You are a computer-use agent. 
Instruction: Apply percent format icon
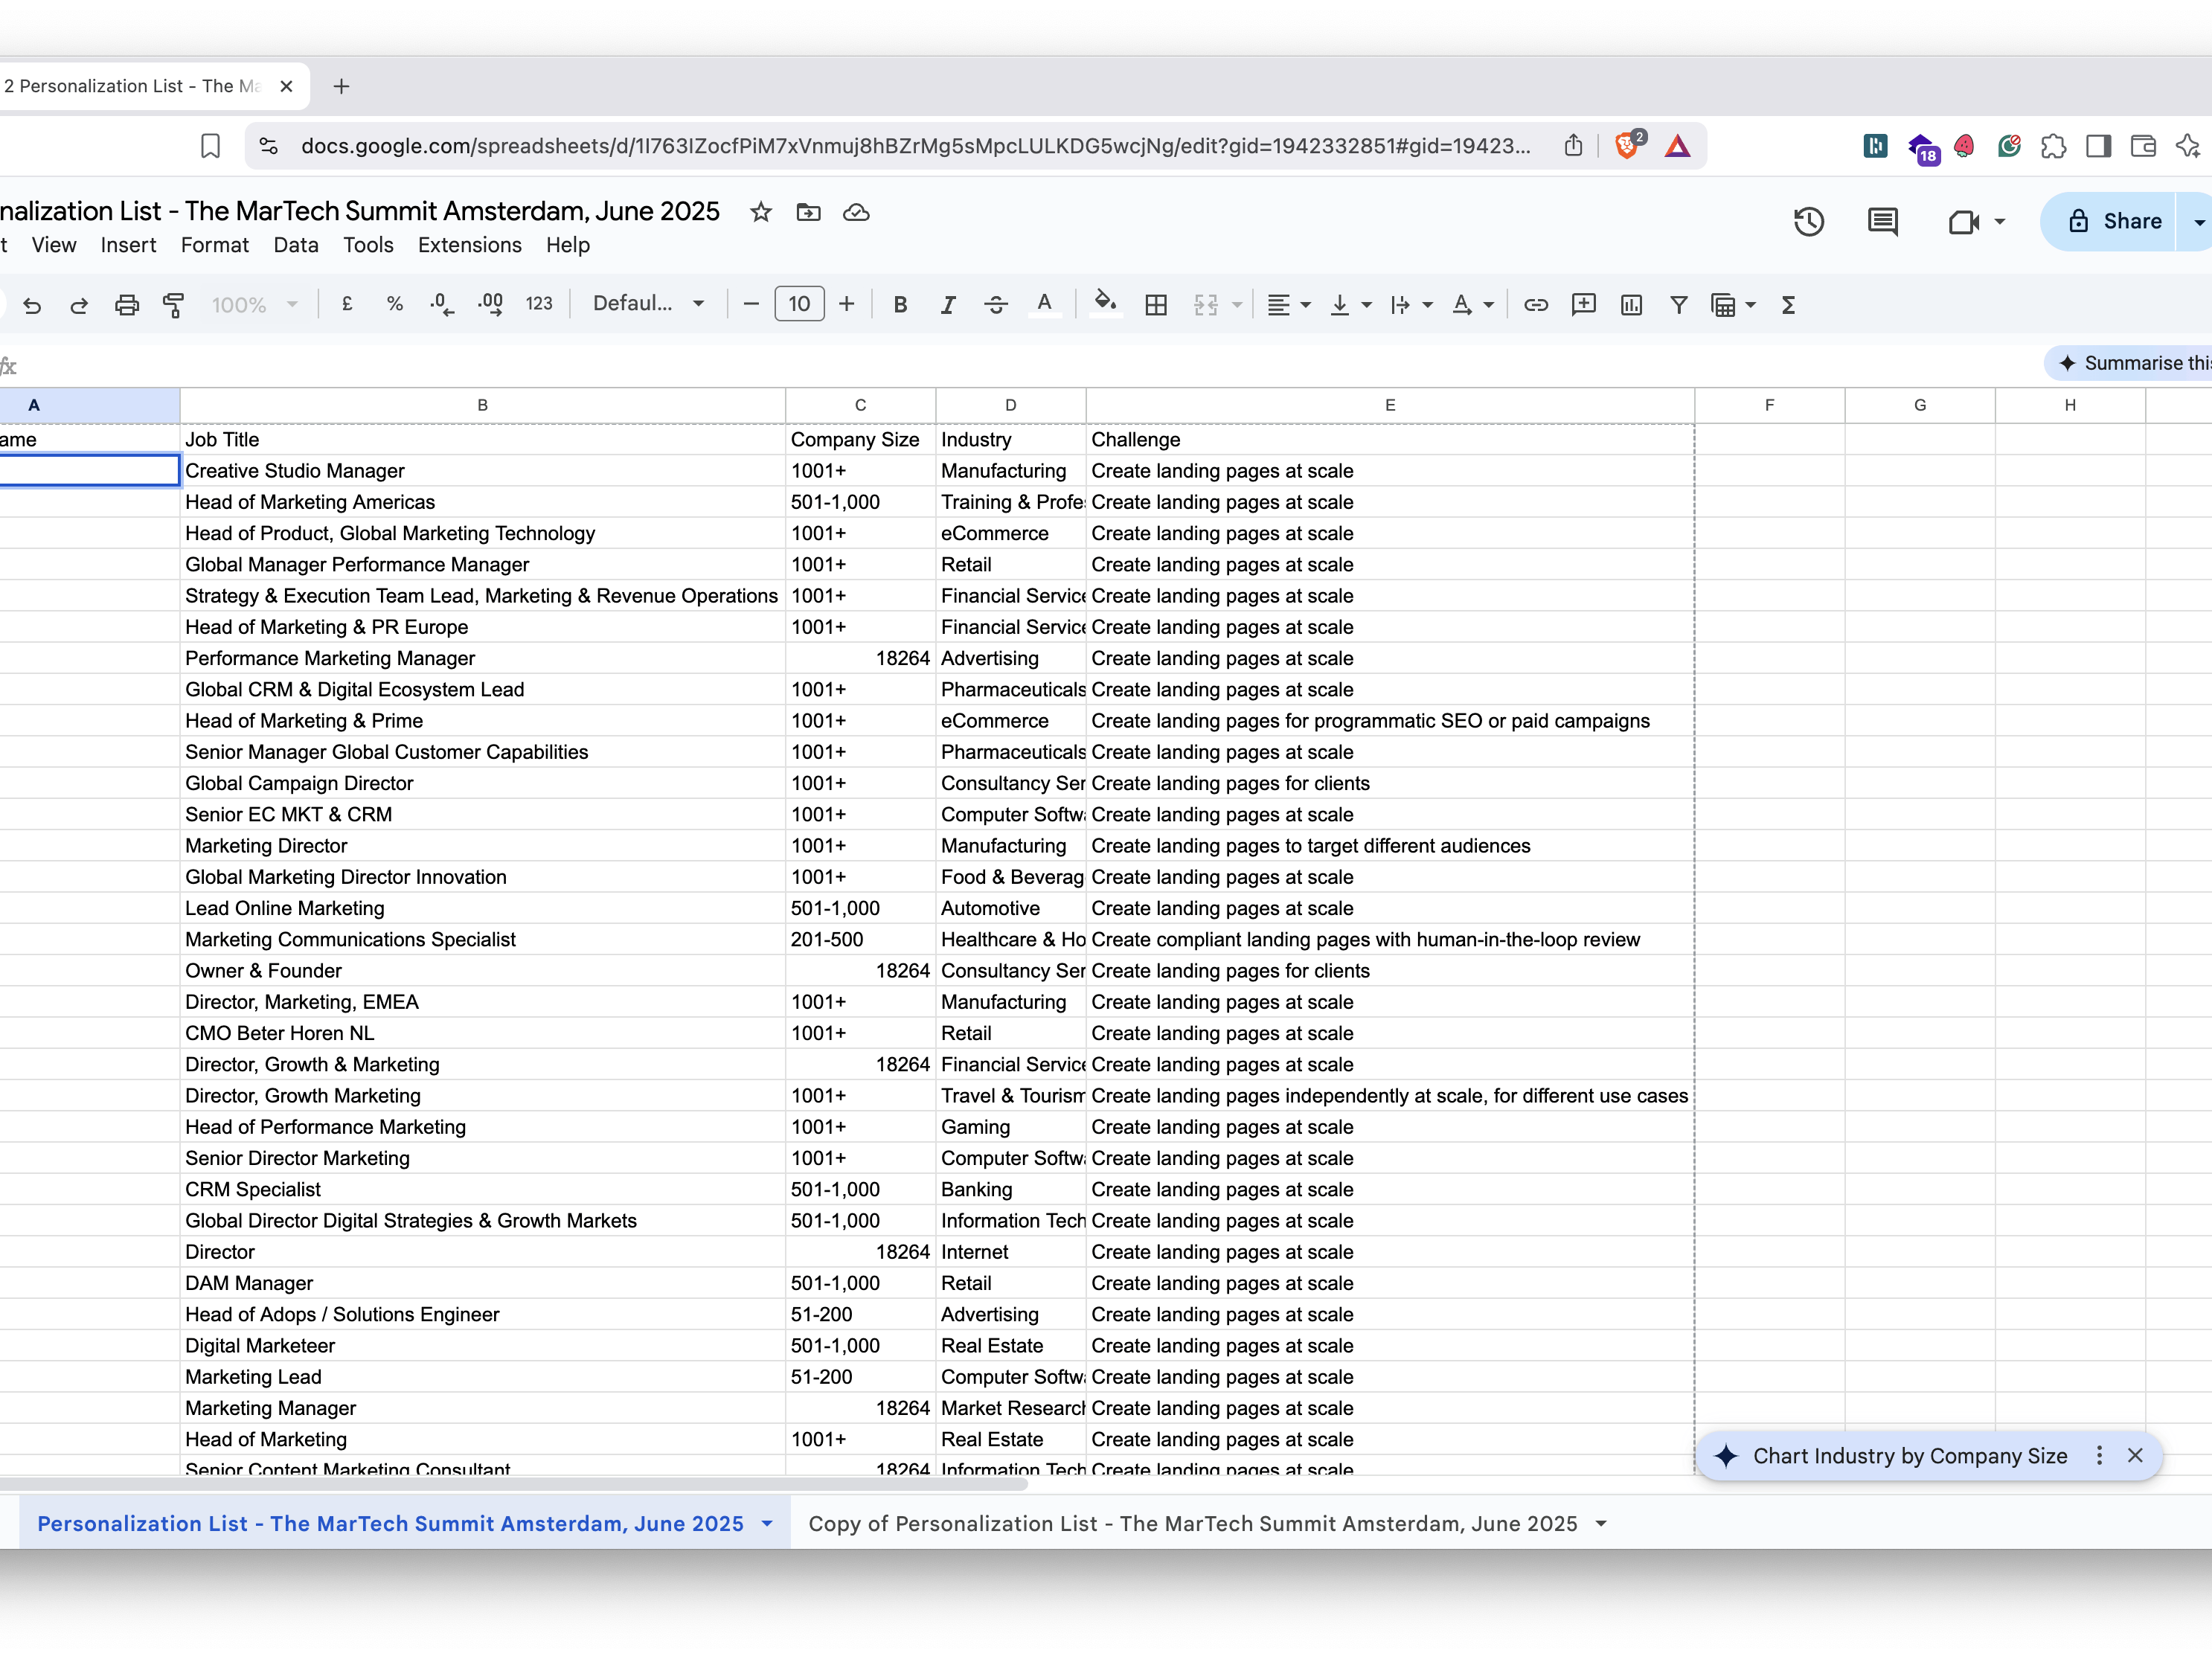[395, 304]
